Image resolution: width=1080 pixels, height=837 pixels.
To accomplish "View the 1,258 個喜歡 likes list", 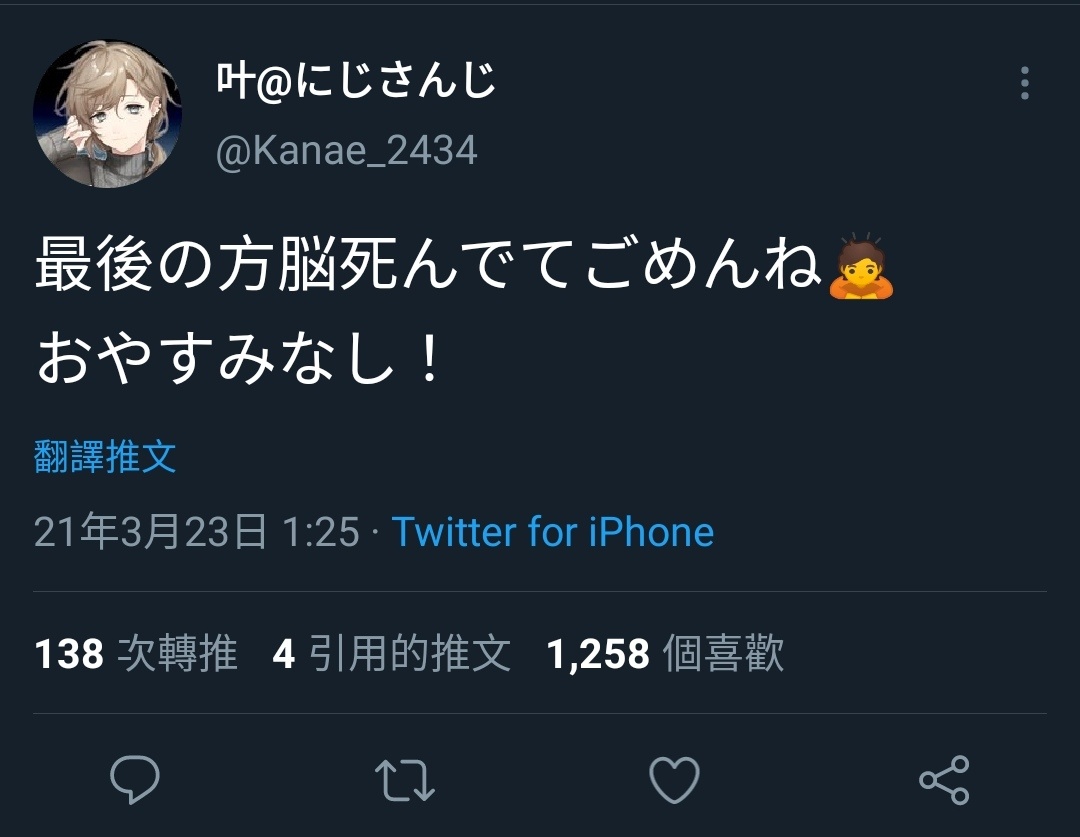I will click(x=665, y=652).
